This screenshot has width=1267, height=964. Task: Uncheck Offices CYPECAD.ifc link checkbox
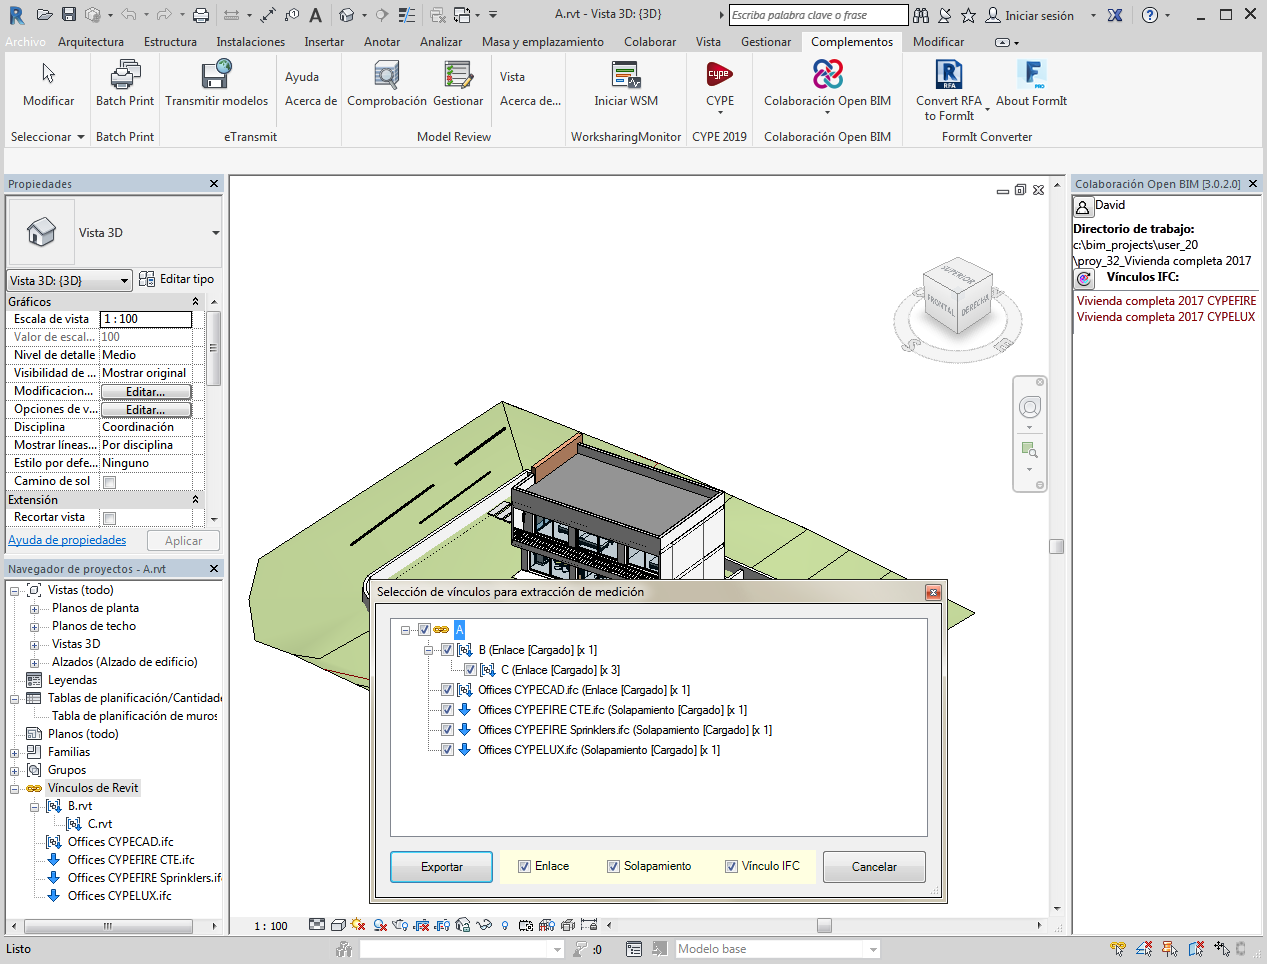pos(447,690)
